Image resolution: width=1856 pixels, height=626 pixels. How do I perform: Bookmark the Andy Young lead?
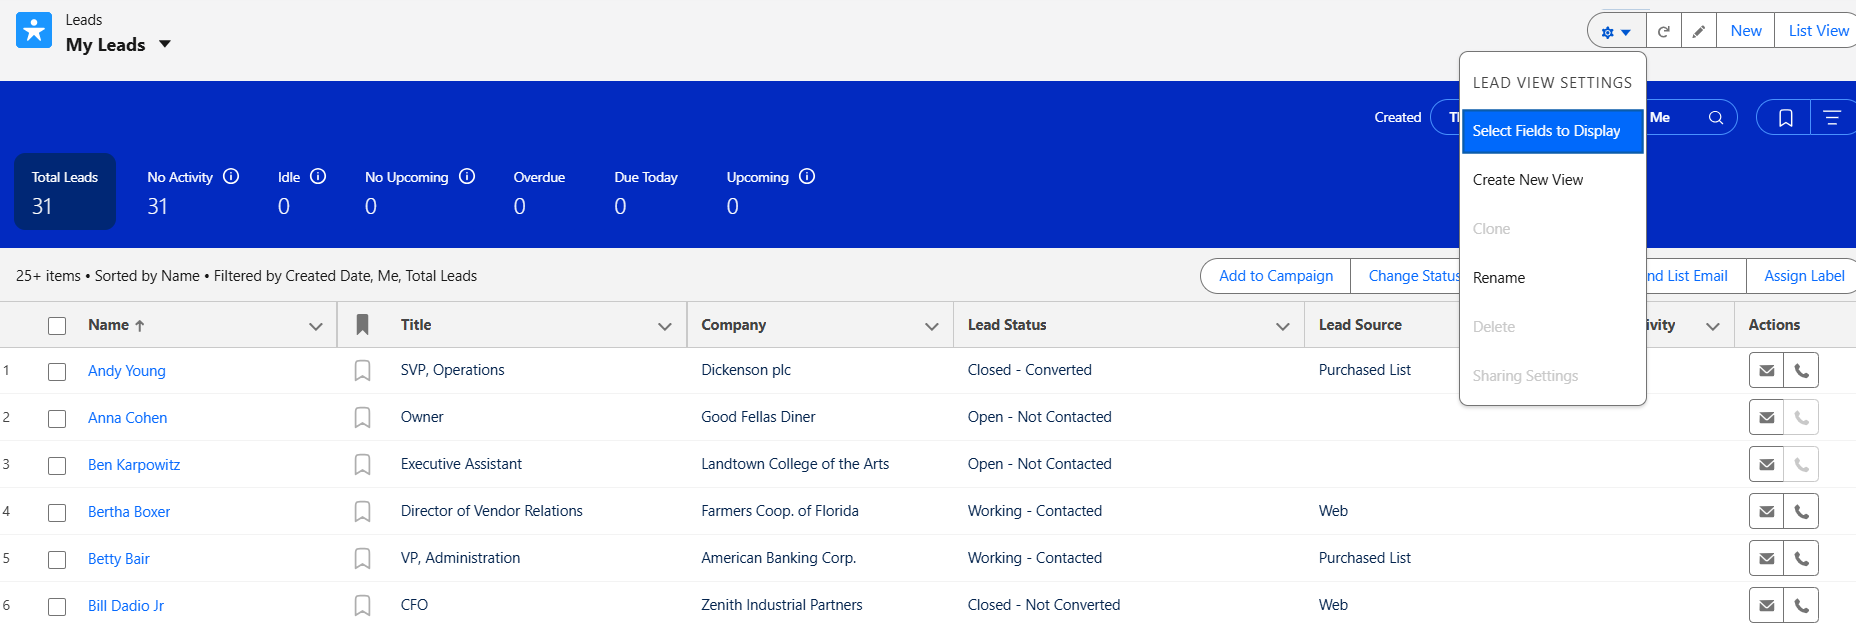pos(362,371)
